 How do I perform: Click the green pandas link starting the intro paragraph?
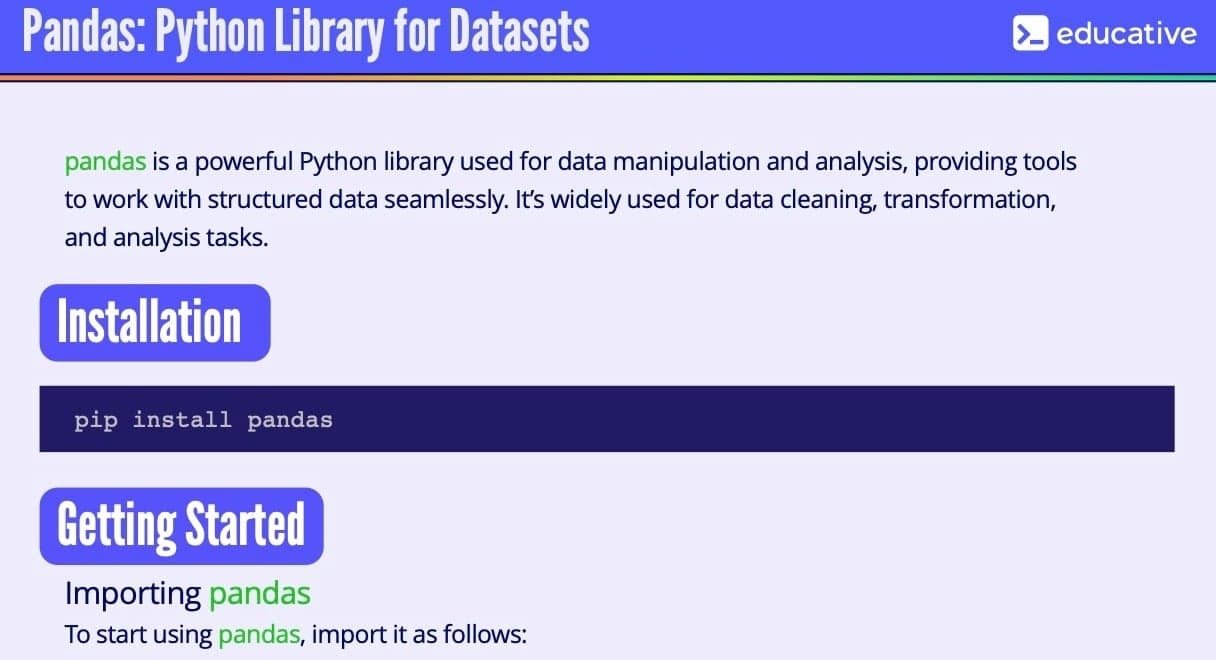tap(105, 161)
